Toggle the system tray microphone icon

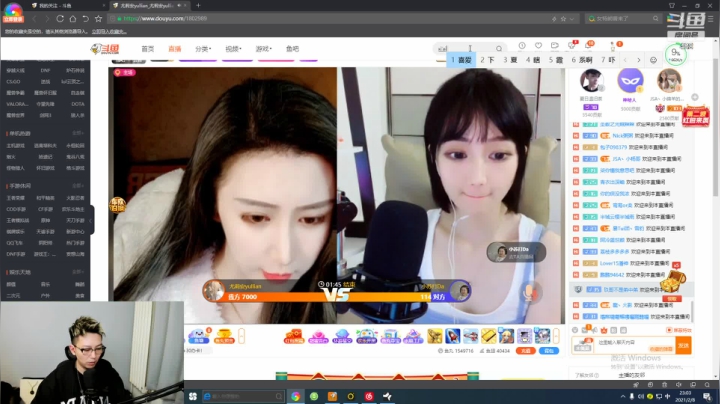point(632,397)
